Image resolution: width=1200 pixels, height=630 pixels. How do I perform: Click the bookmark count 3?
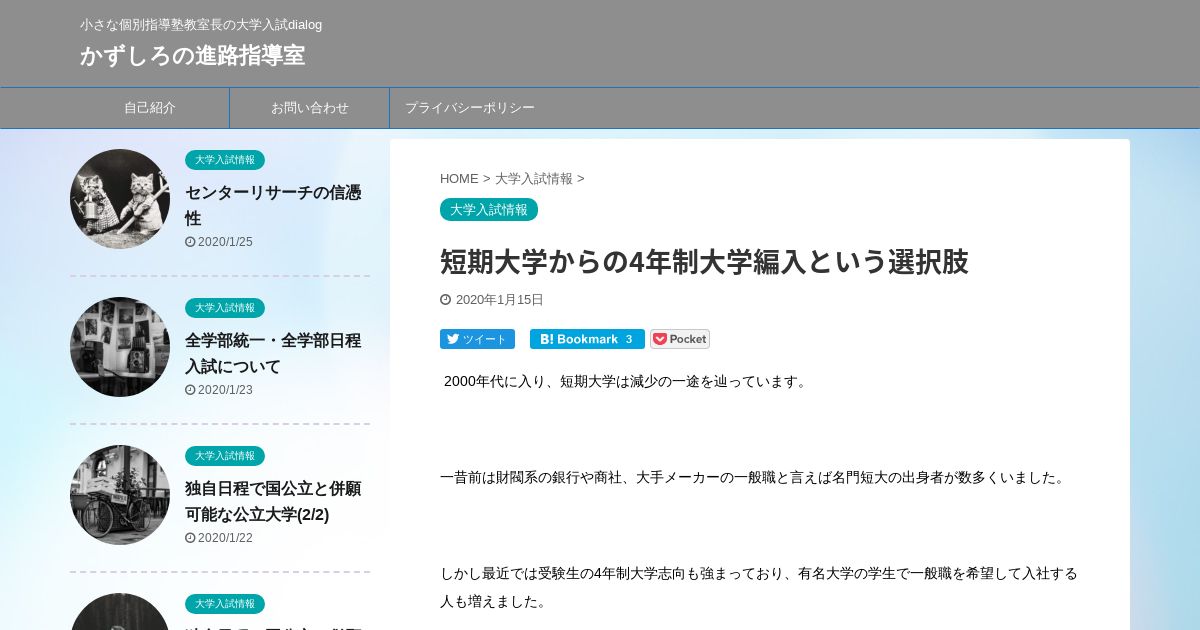pos(629,339)
